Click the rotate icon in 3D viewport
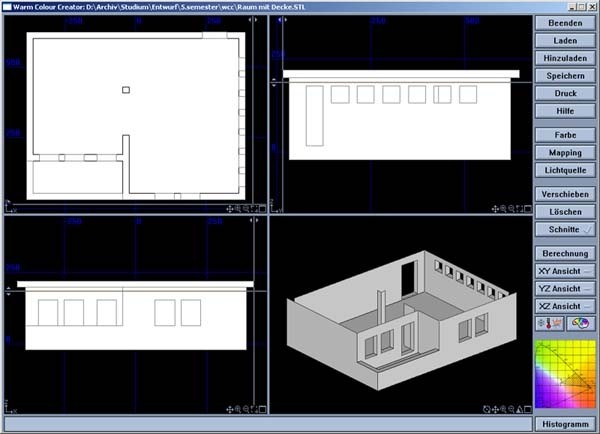The height and width of the screenshot is (434, 600). click(487, 409)
